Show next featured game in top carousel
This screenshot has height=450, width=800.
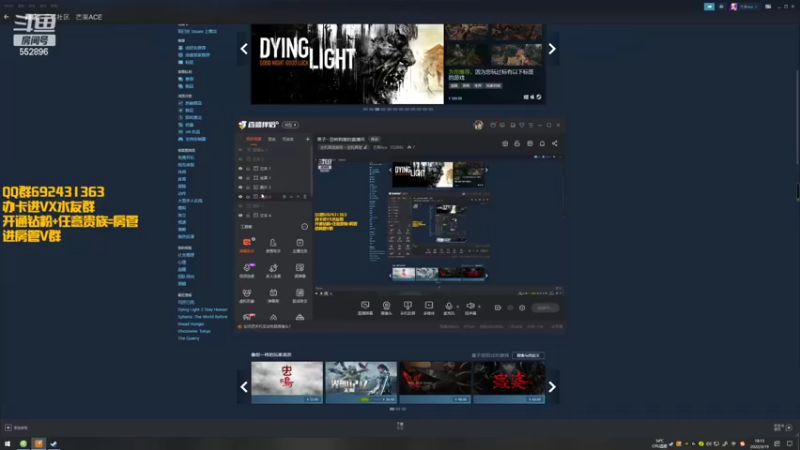click(x=552, y=49)
